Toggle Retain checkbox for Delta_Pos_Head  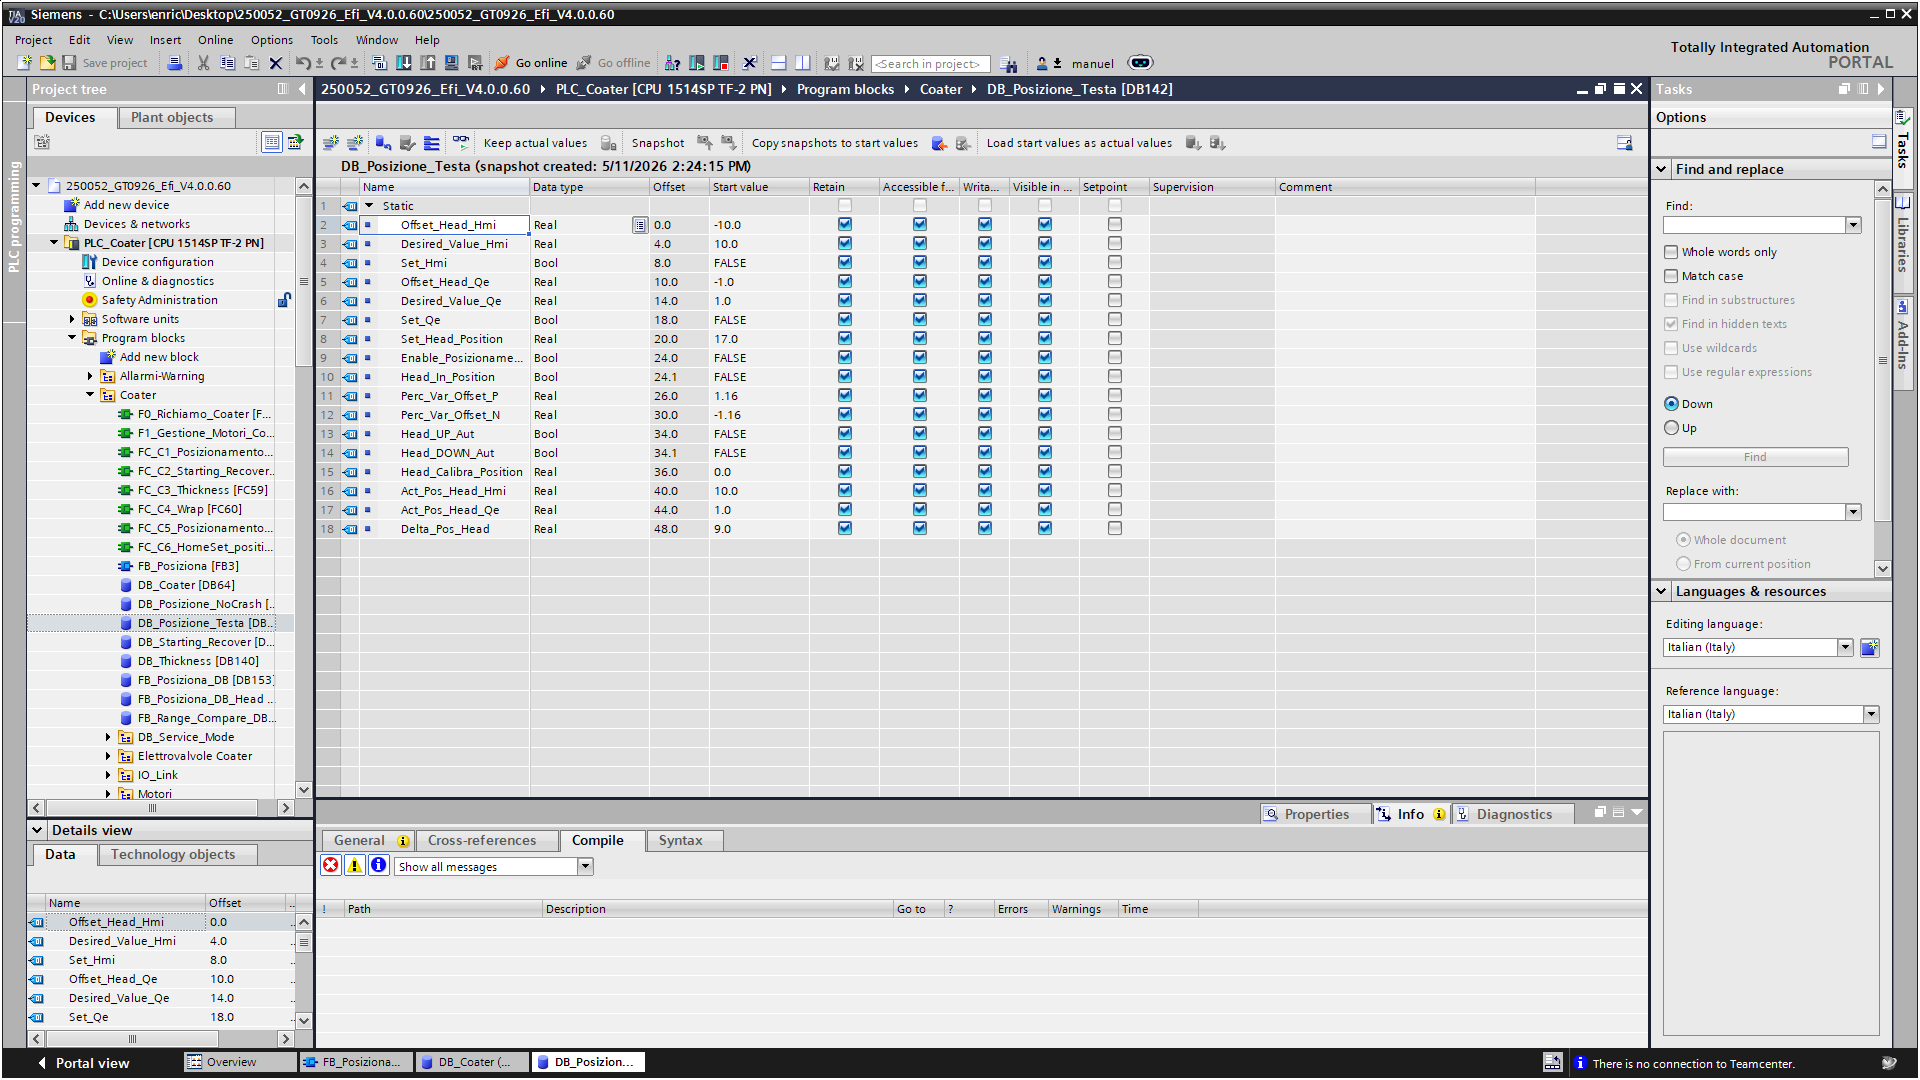(845, 529)
